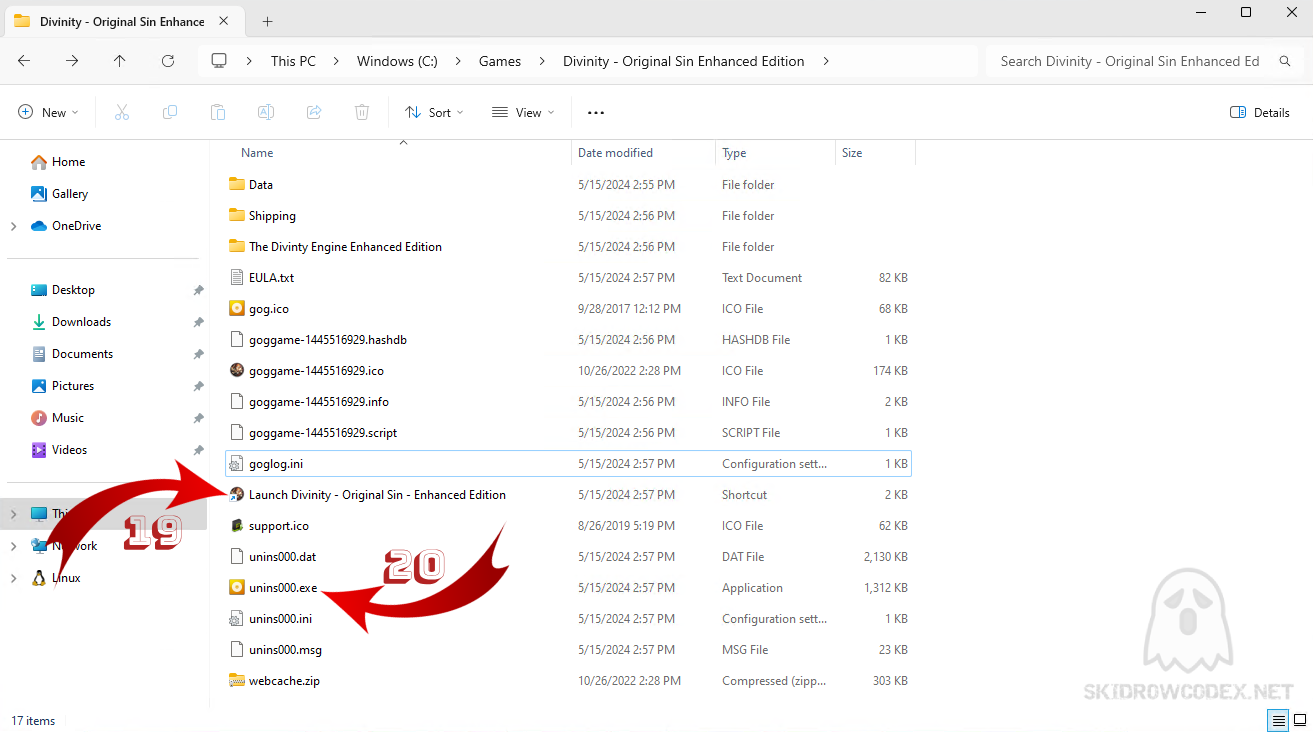This screenshot has width=1313, height=732.
Task: Select the goglog.ini file icon
Action: pos(237,463)
